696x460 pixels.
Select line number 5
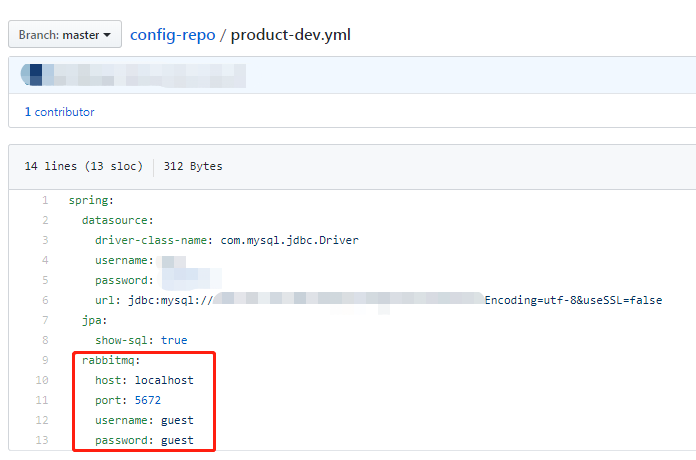(x=45, y=280)
